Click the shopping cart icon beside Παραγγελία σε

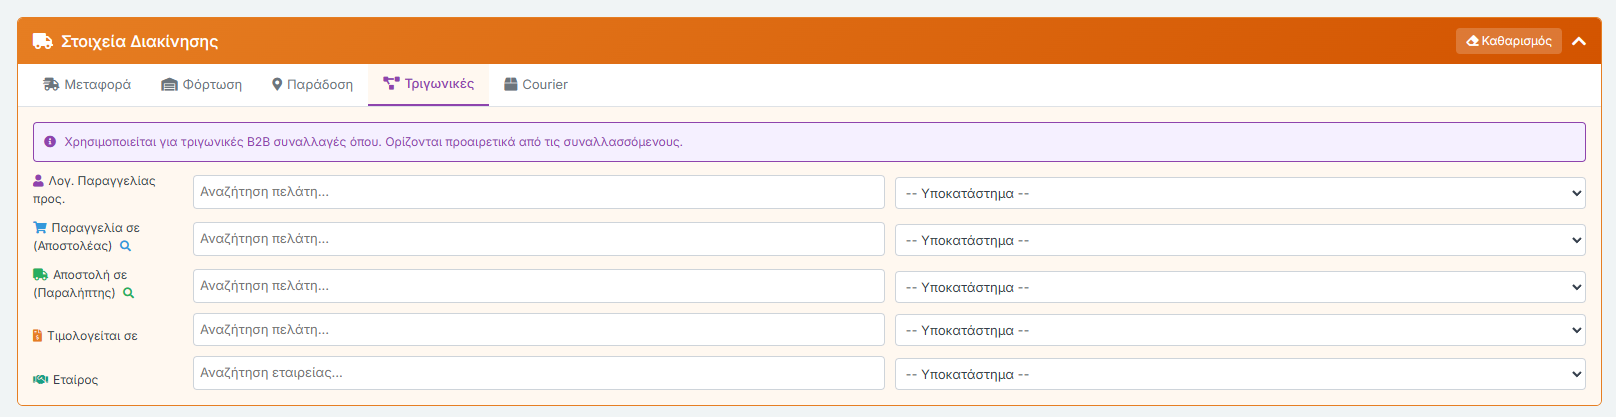click(x=40, y=228)
